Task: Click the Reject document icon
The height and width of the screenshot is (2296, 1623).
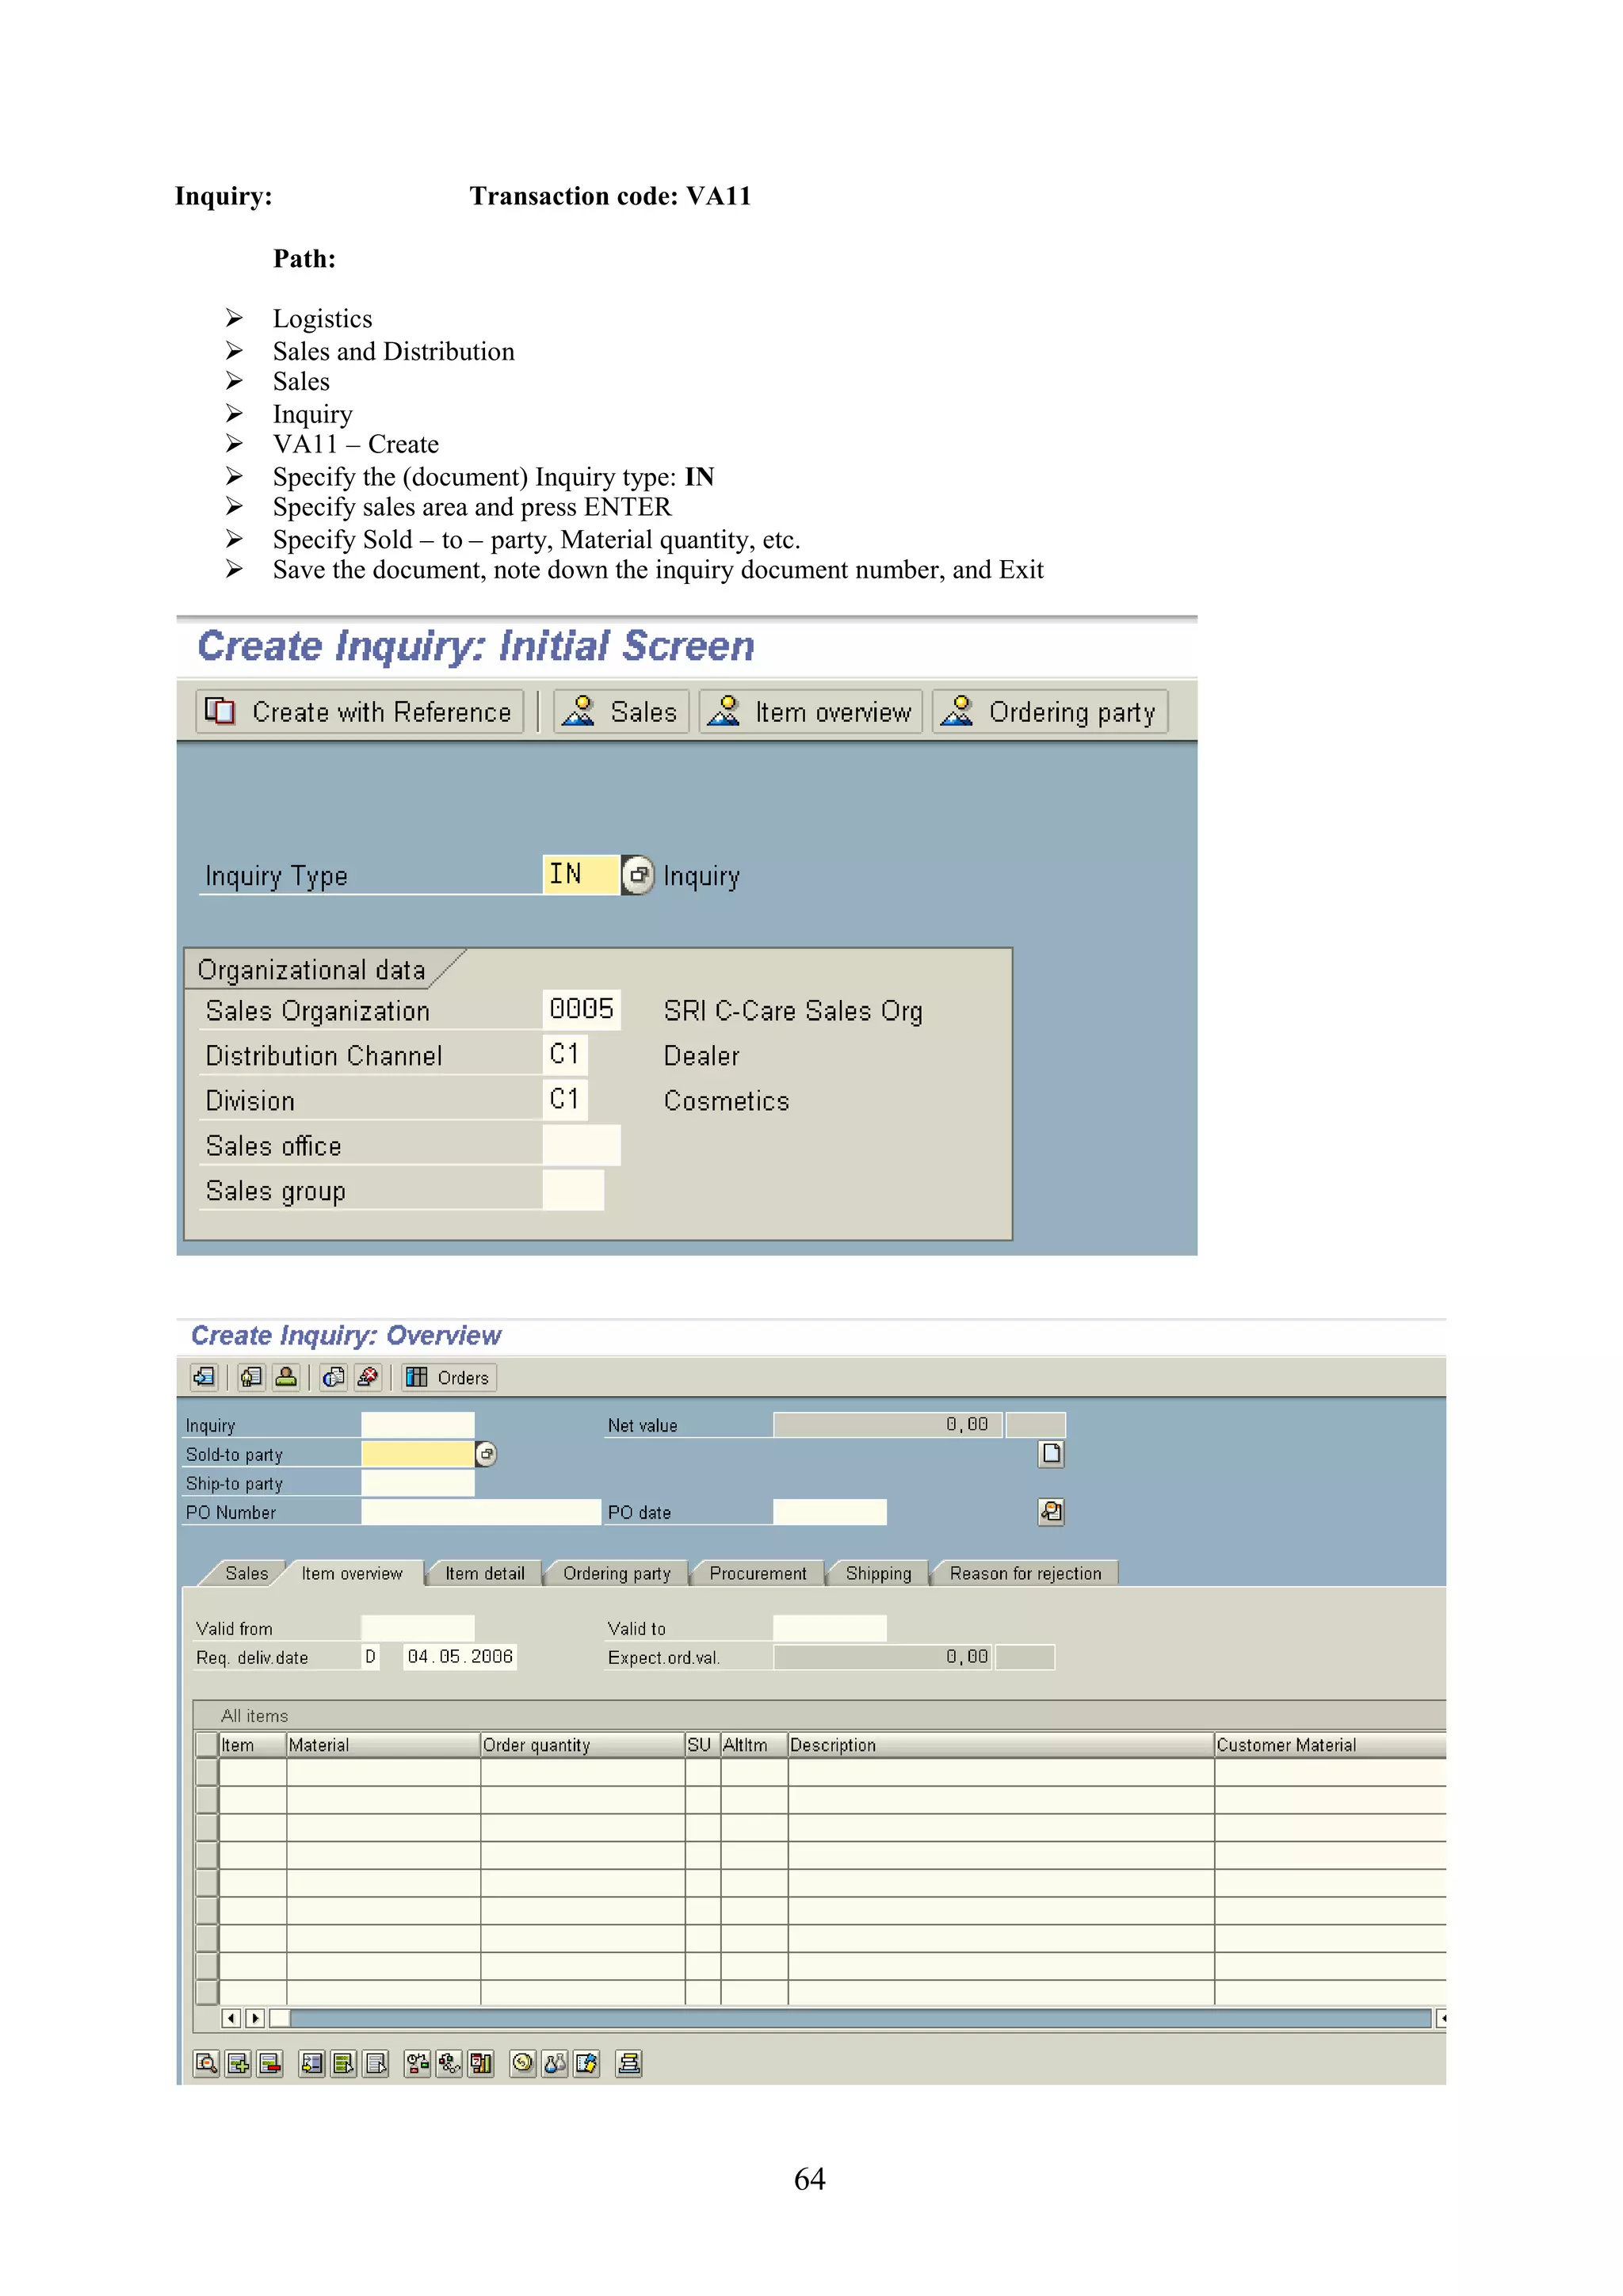Action: 368,1377
